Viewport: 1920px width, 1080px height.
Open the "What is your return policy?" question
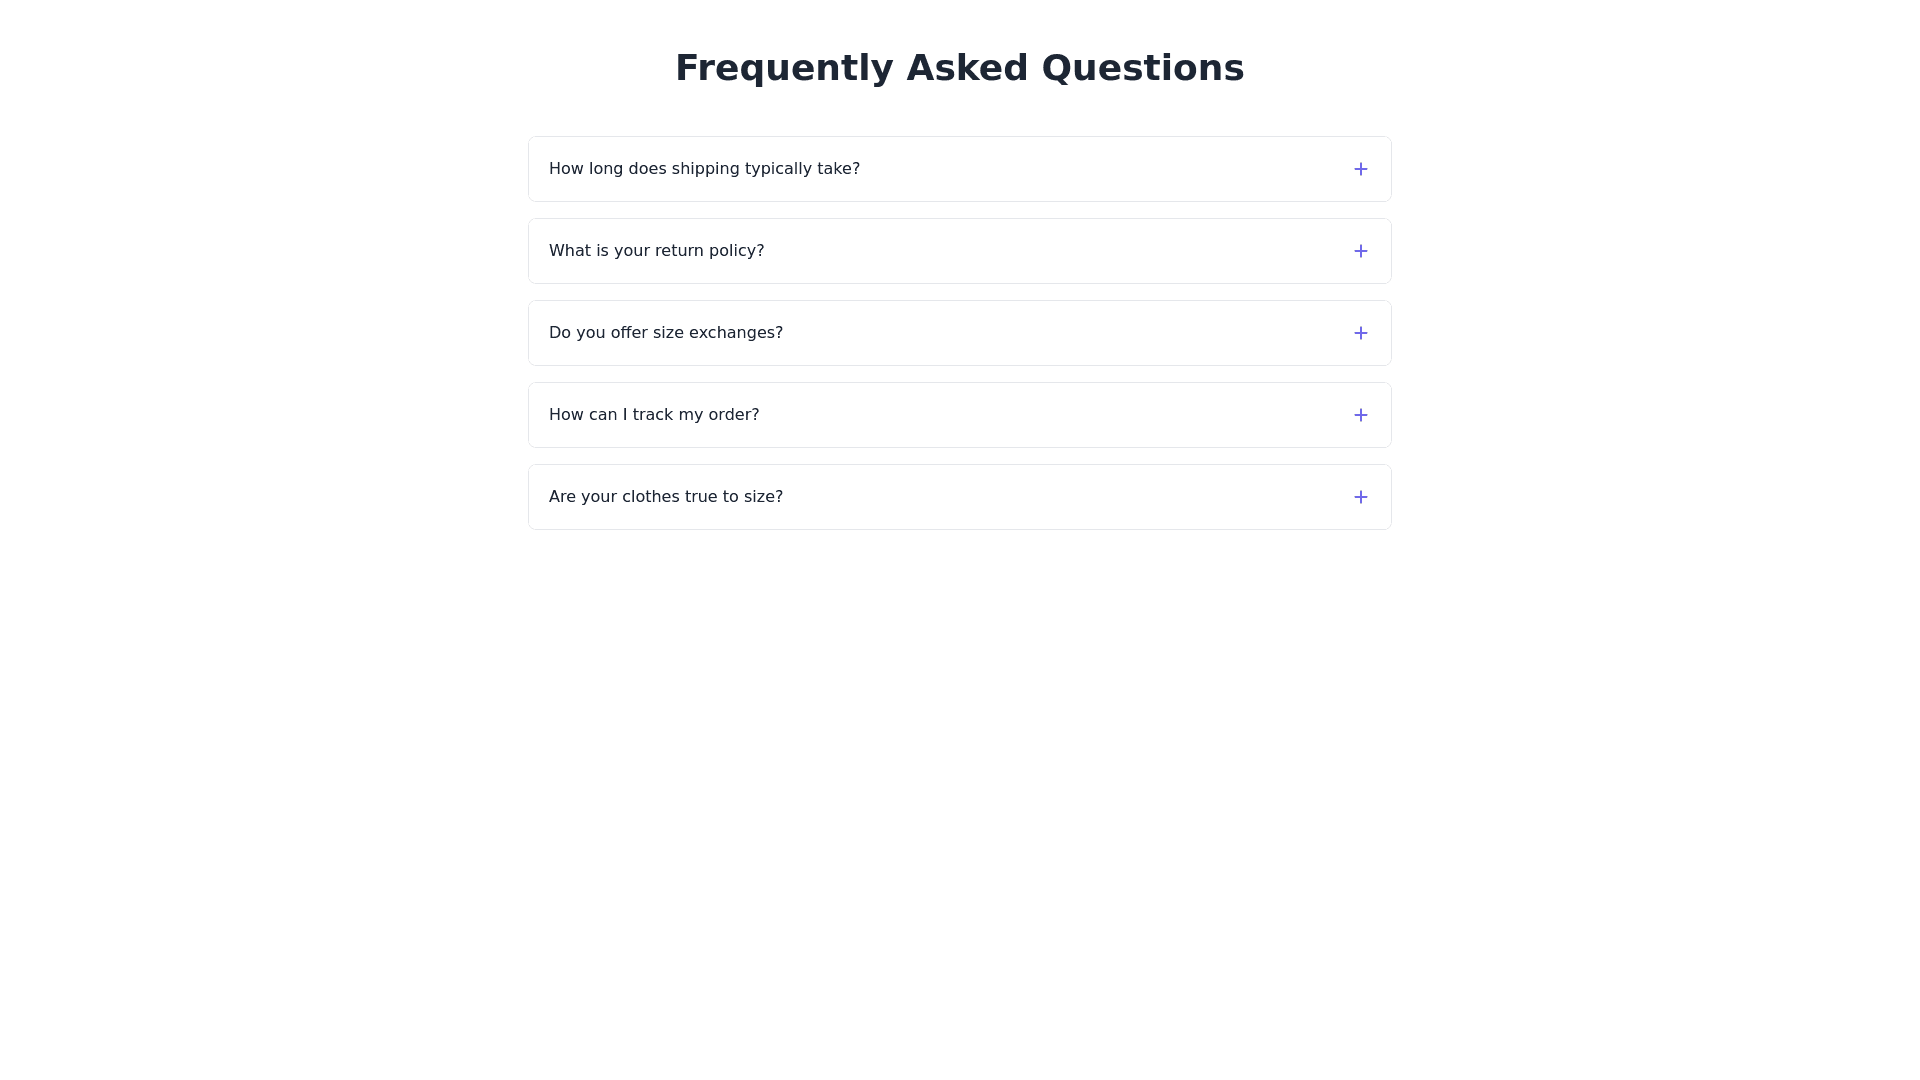(x=656, y=251)
